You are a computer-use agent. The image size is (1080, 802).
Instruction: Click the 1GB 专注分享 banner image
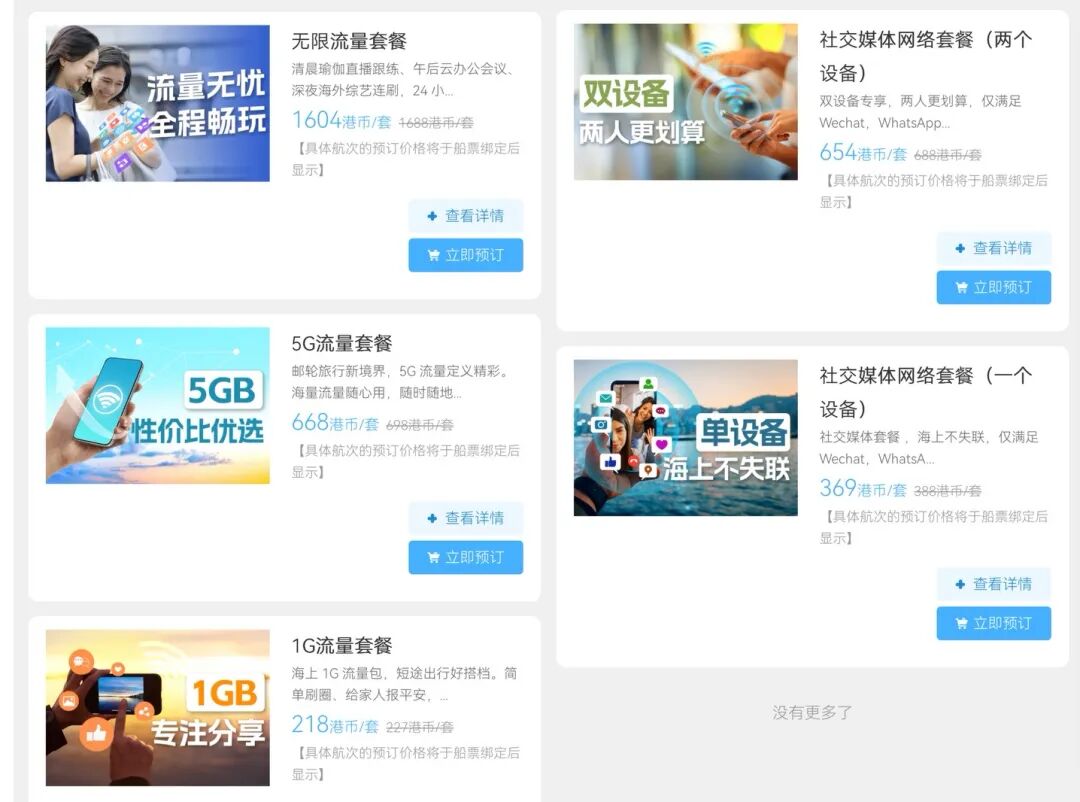(158, 707)
